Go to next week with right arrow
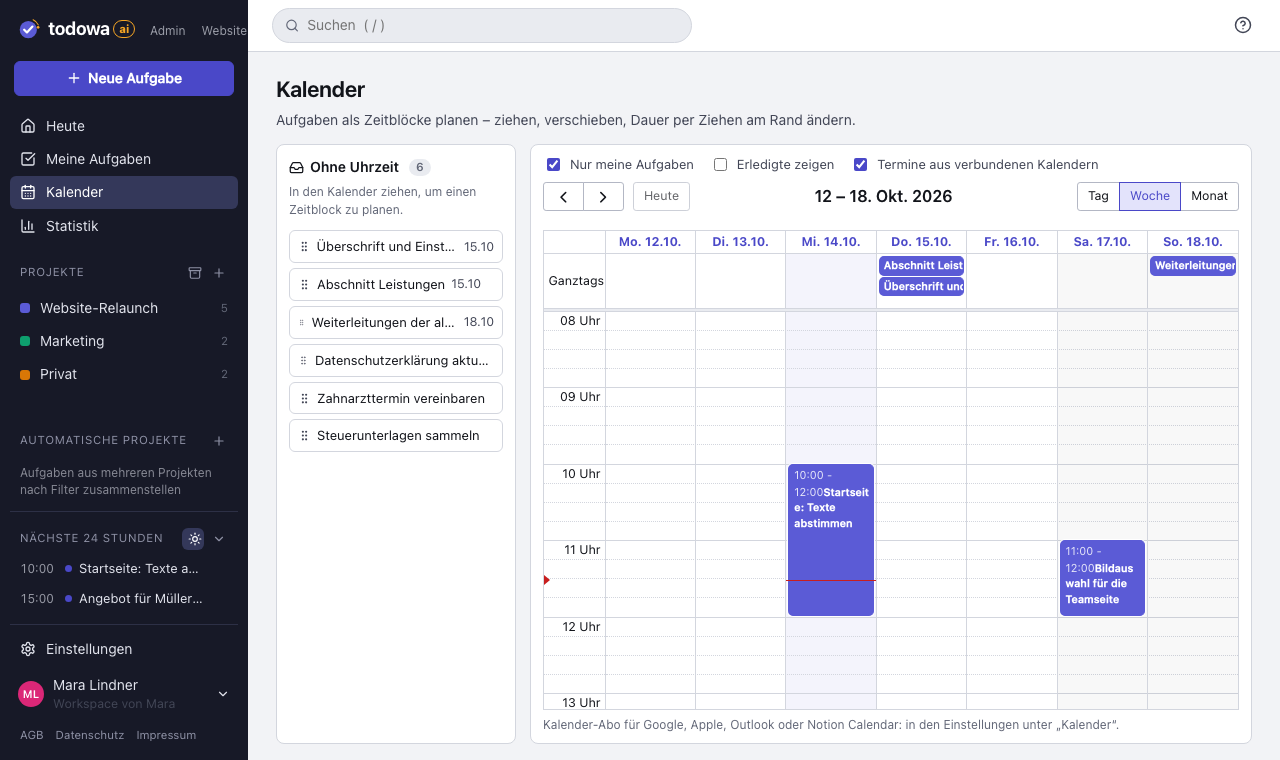 (x=603, y=196)
